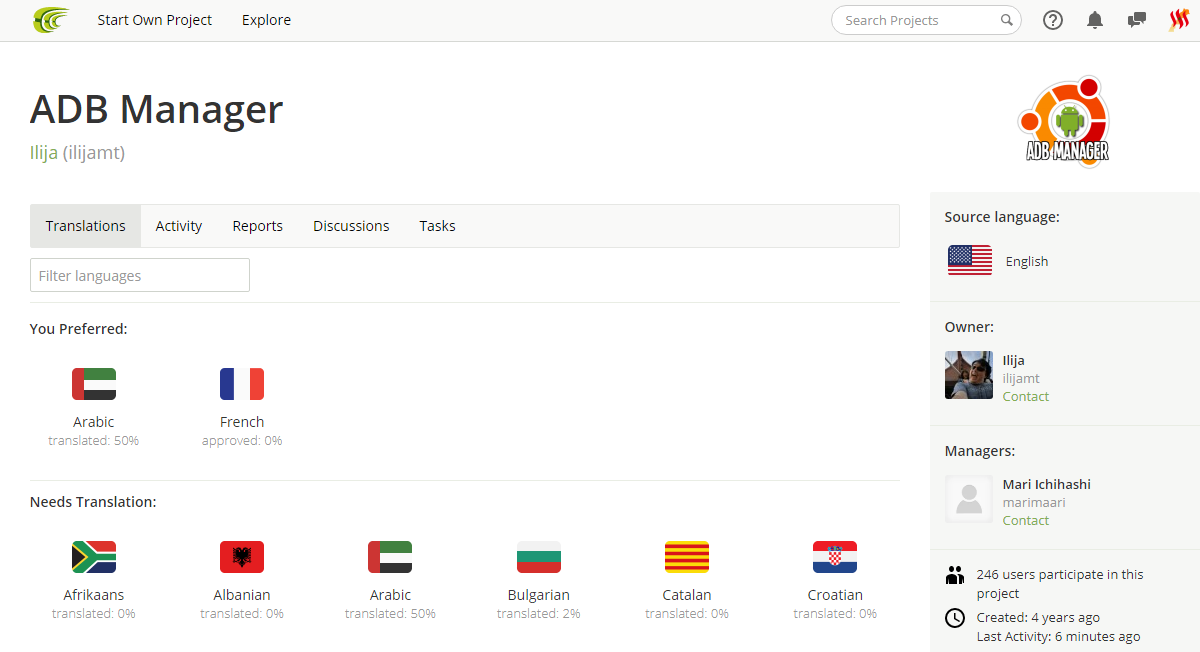Click 'Created: 4 years ago' text
Image resolution: width=1200 pixels, height=652 pixels.
tap(1039, 617)
